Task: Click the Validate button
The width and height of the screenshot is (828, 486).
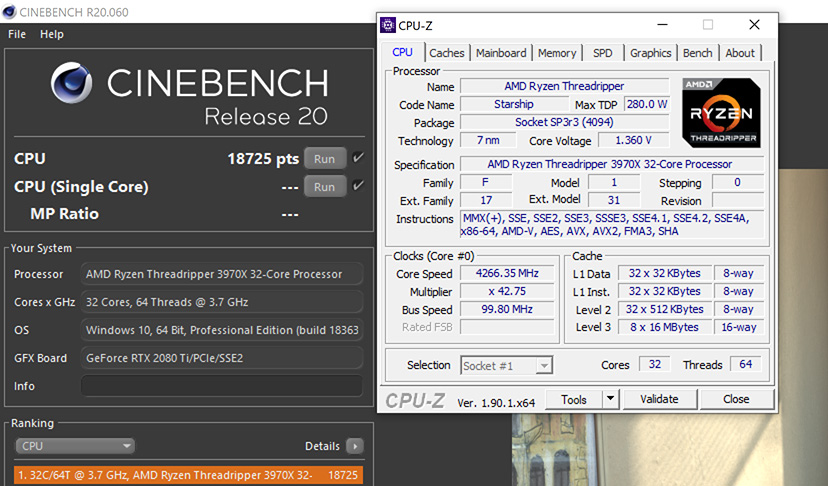Action: (660, 399)
